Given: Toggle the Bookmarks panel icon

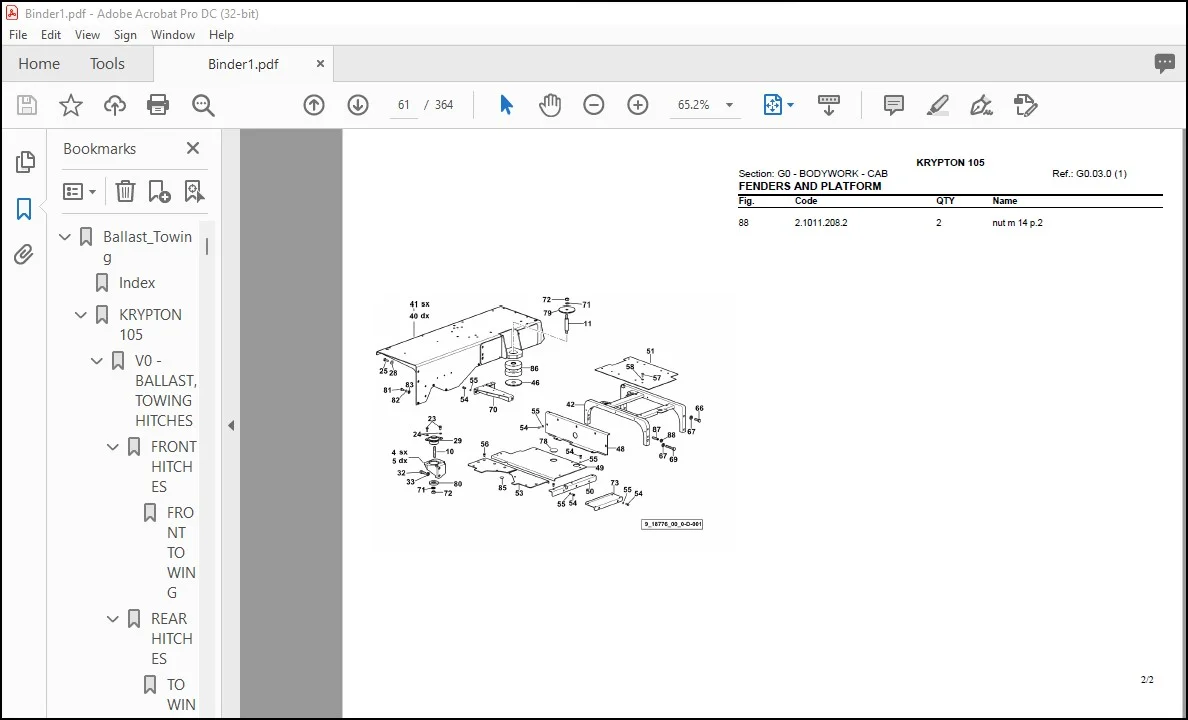Looking at the screenshot, I should click(24, 208).
